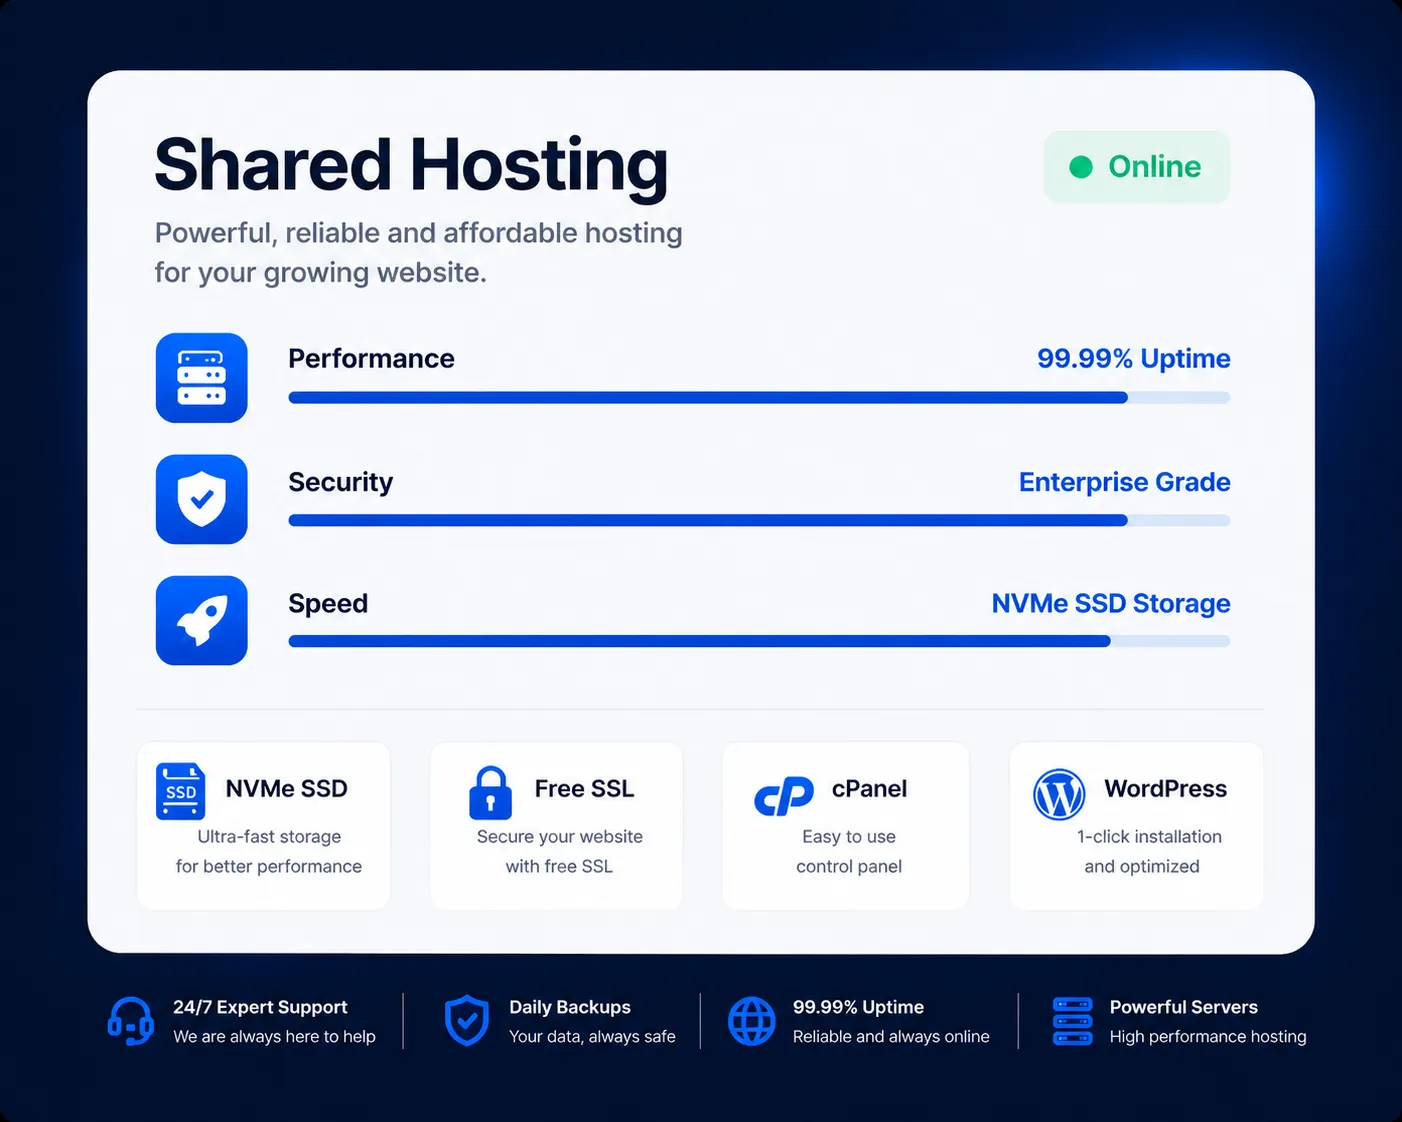This screenshot has width=1402, height=1122.
Task: Click the Performance progress bar
Action: [759, 398]
